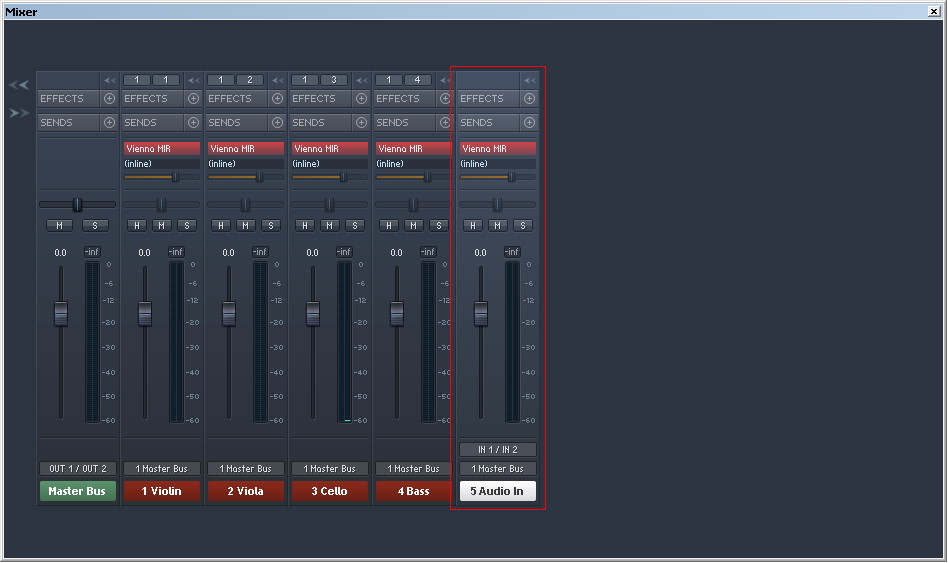Click the 4 Bass volume fader handle
The width and height of the screenshot is (948, 563).
(397, 313)
